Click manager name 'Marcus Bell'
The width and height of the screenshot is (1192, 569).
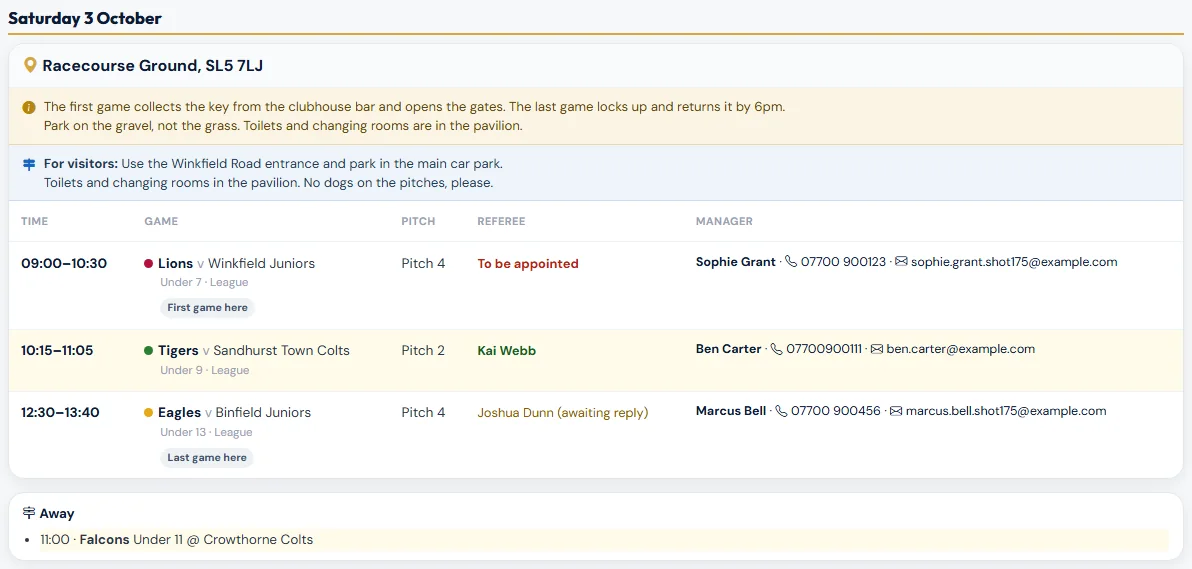[x=731, y=411]
